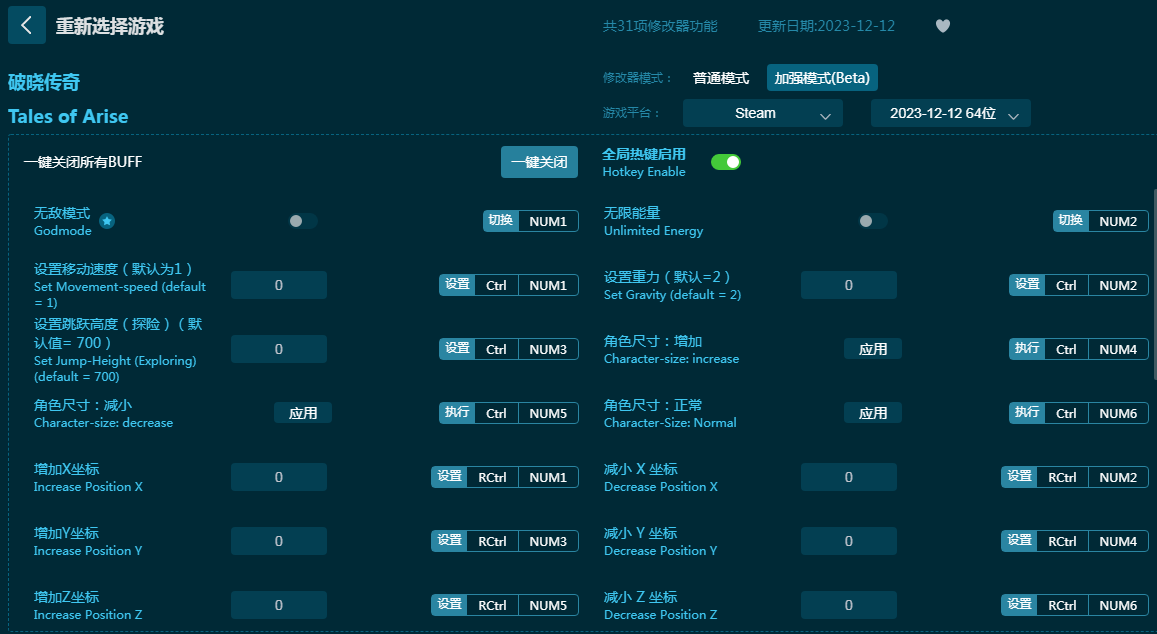Click the NUM4 key for Decrease Position Y
1157x634 pixels.
1118,542
